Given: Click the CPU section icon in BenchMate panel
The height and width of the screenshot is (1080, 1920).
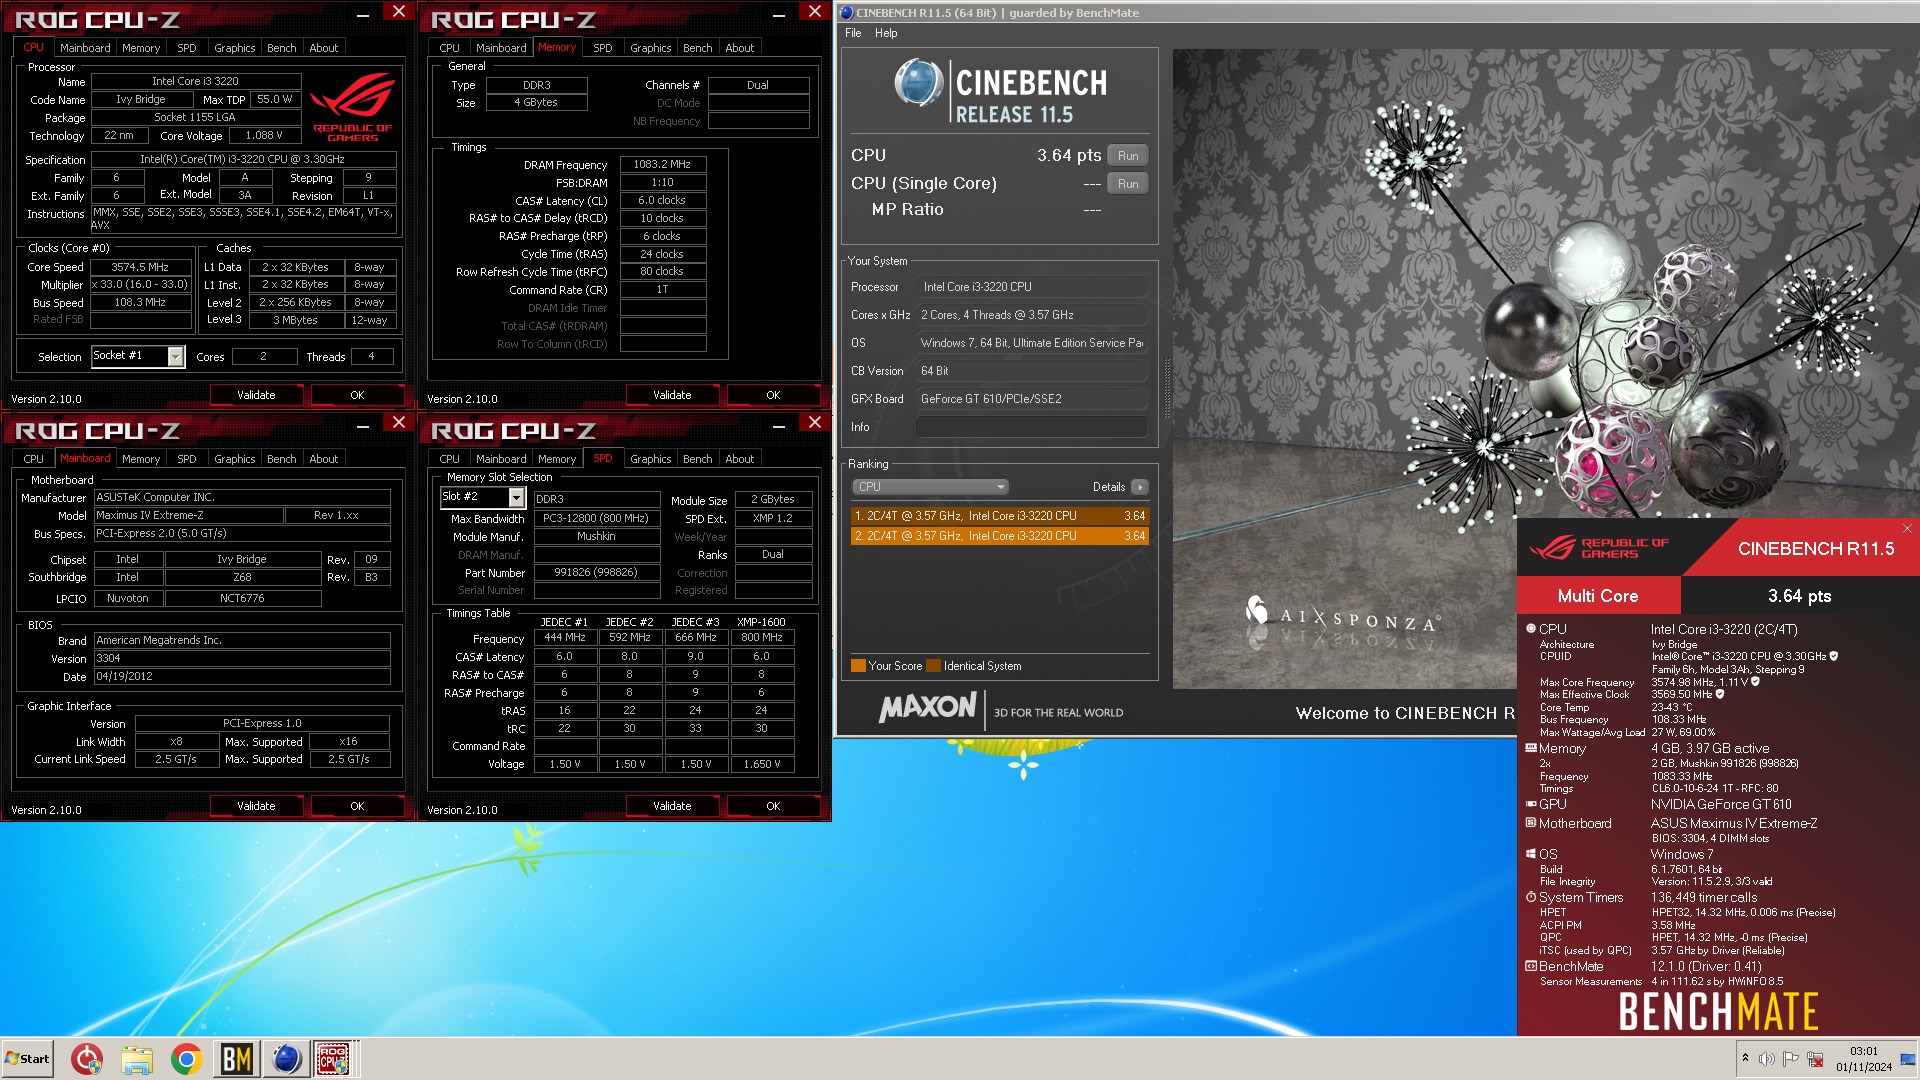Looking at the screenshot, I should [1531, 629].
